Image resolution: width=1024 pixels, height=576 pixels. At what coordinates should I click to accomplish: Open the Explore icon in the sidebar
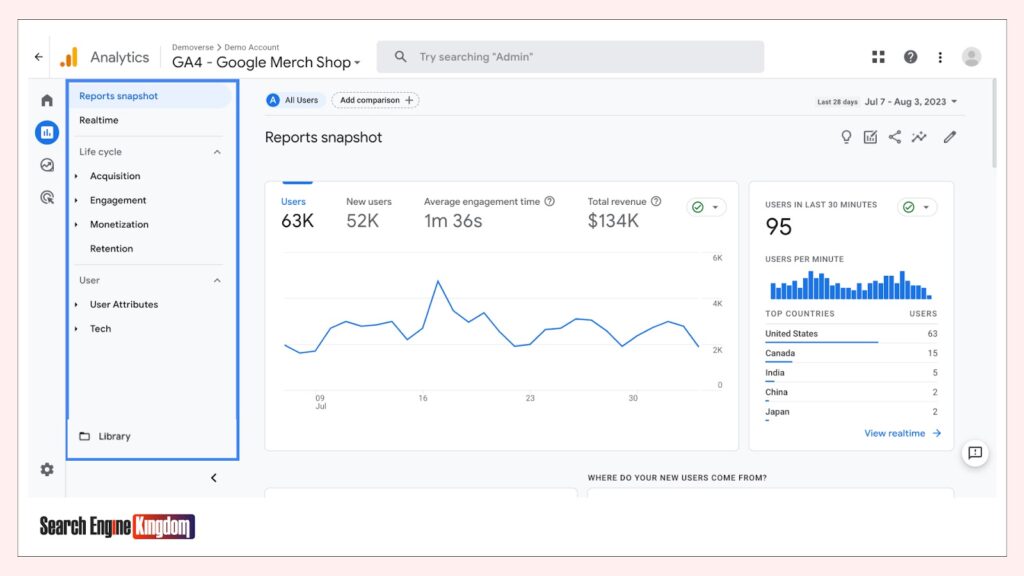click(47, 165)
